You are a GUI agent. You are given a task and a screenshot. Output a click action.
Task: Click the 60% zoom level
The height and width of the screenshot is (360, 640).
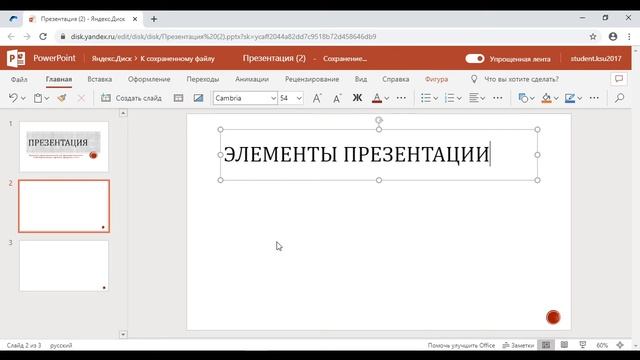click(x=602, y=345)
